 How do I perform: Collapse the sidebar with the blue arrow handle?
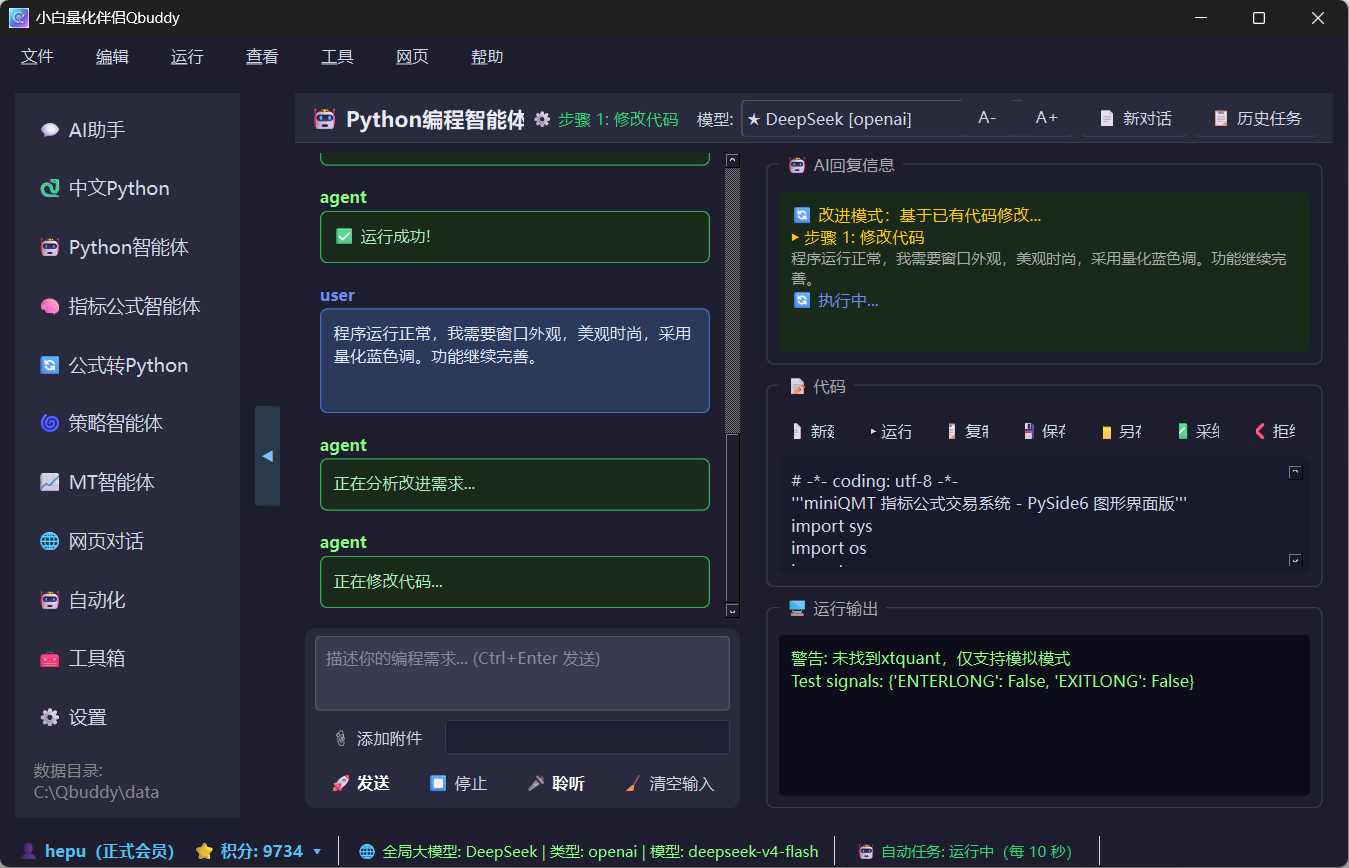(267, 456)
